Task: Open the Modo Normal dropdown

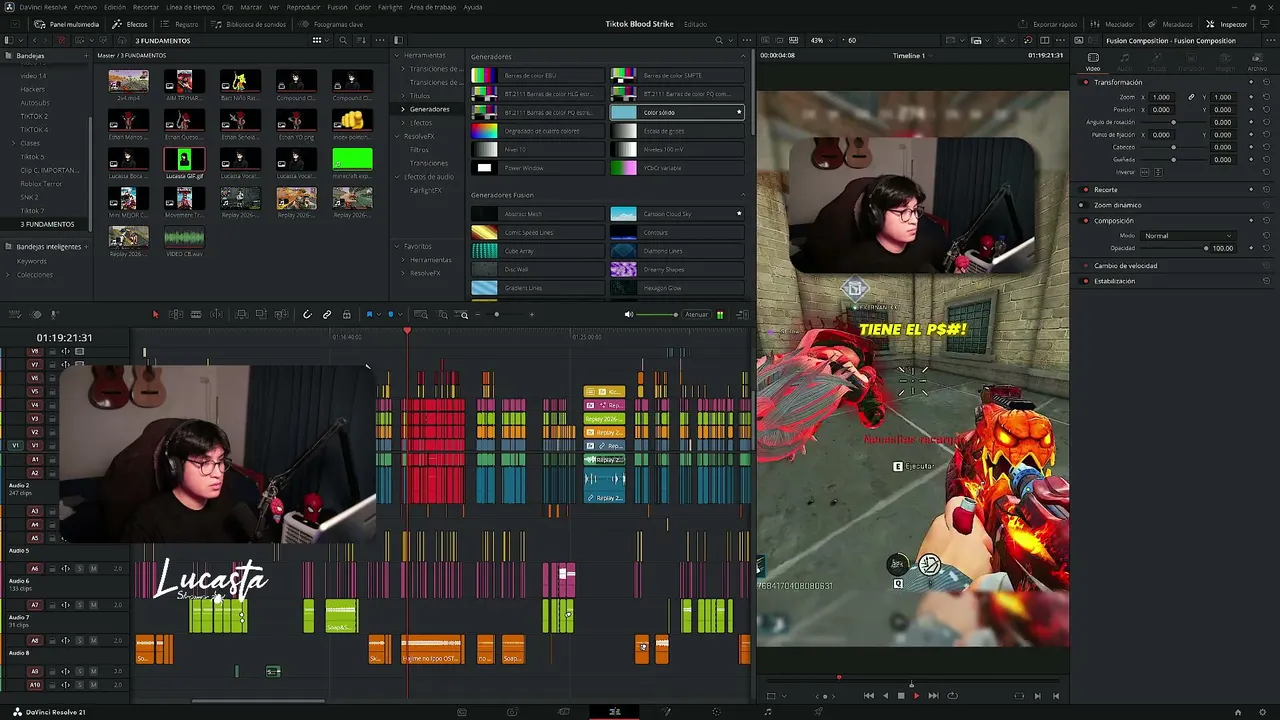Action: click(1187, 235)
